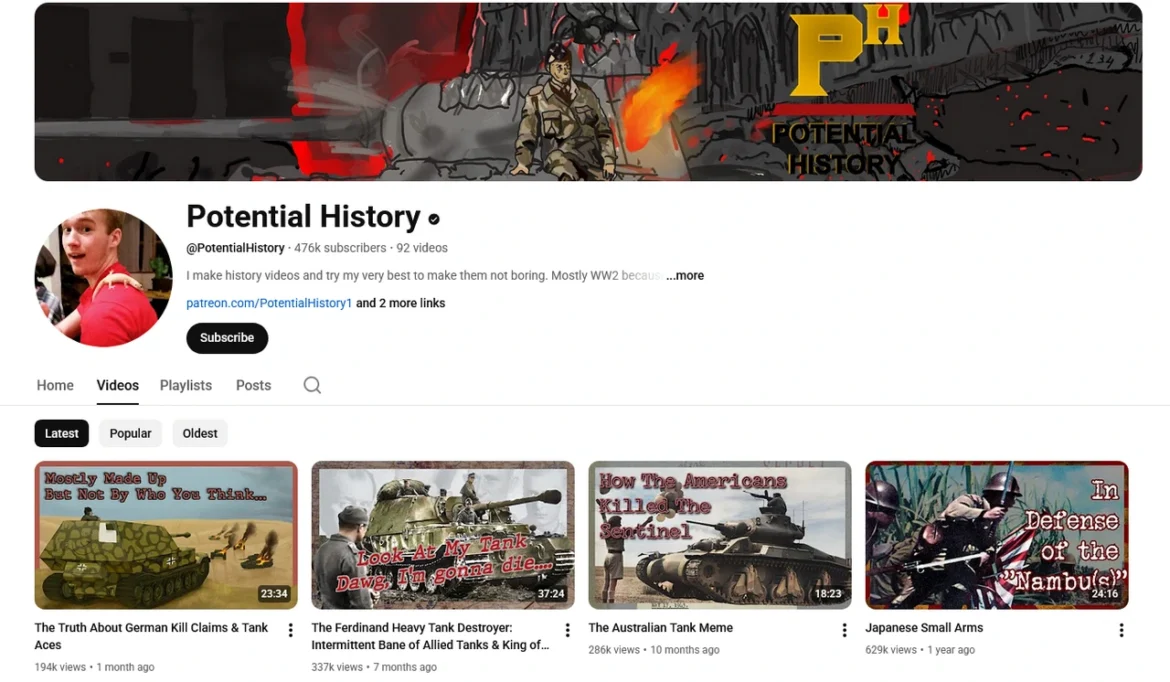Click '286k views • 10 months ago' text

654,650
